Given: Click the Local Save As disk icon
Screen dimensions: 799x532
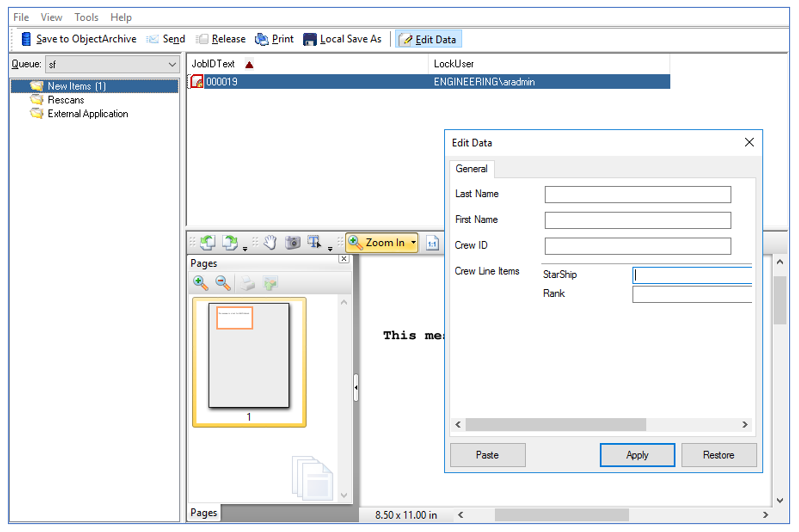Looking at the screenshot, I should click(309, 39).
